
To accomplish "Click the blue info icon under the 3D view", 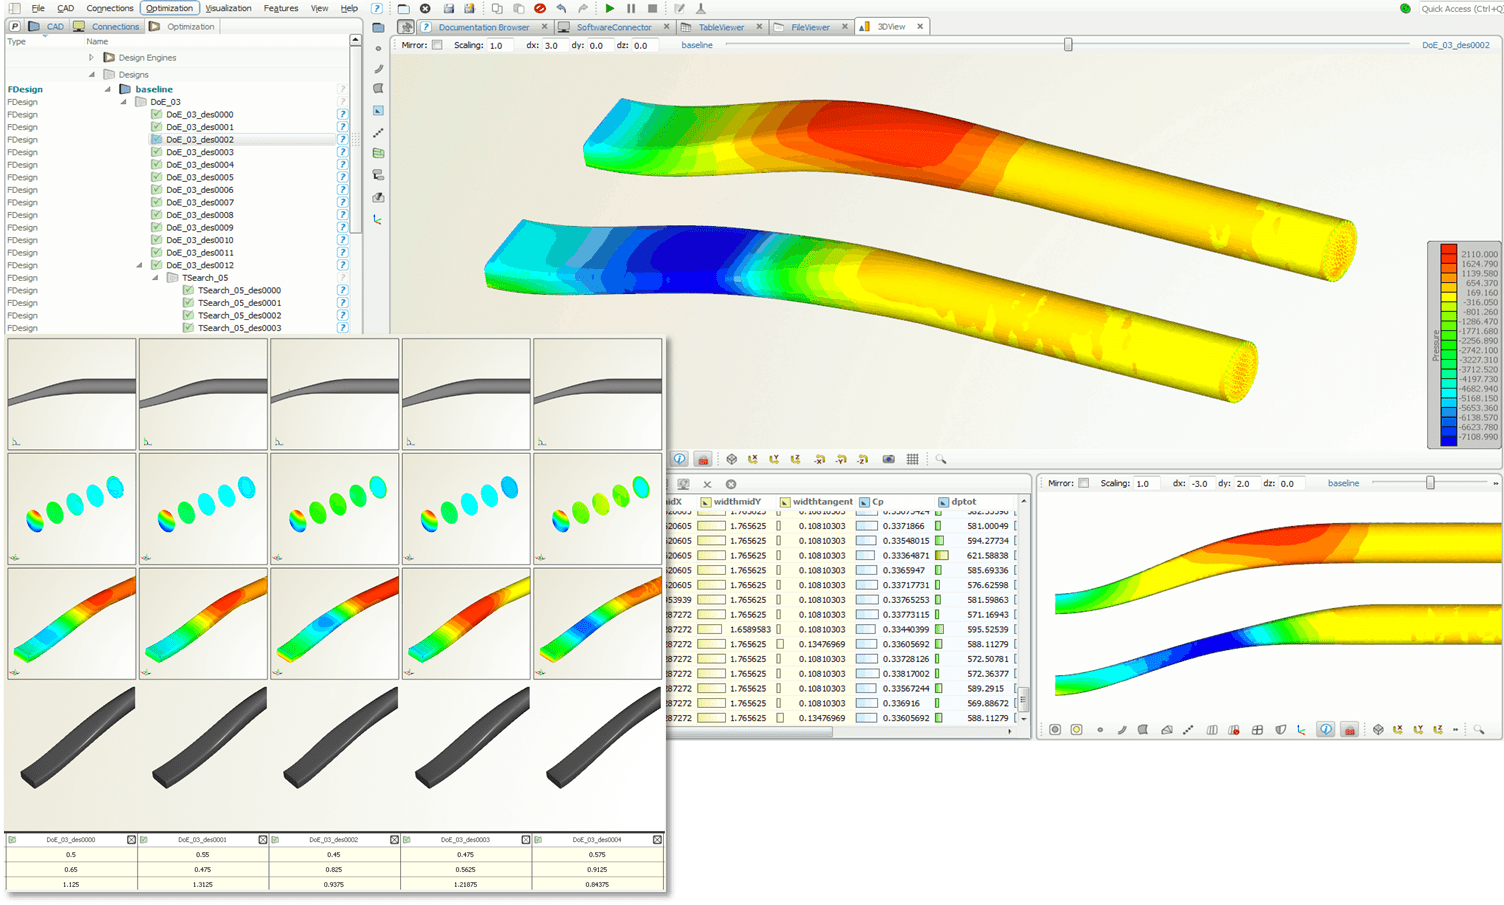I will tap(680, 459).
